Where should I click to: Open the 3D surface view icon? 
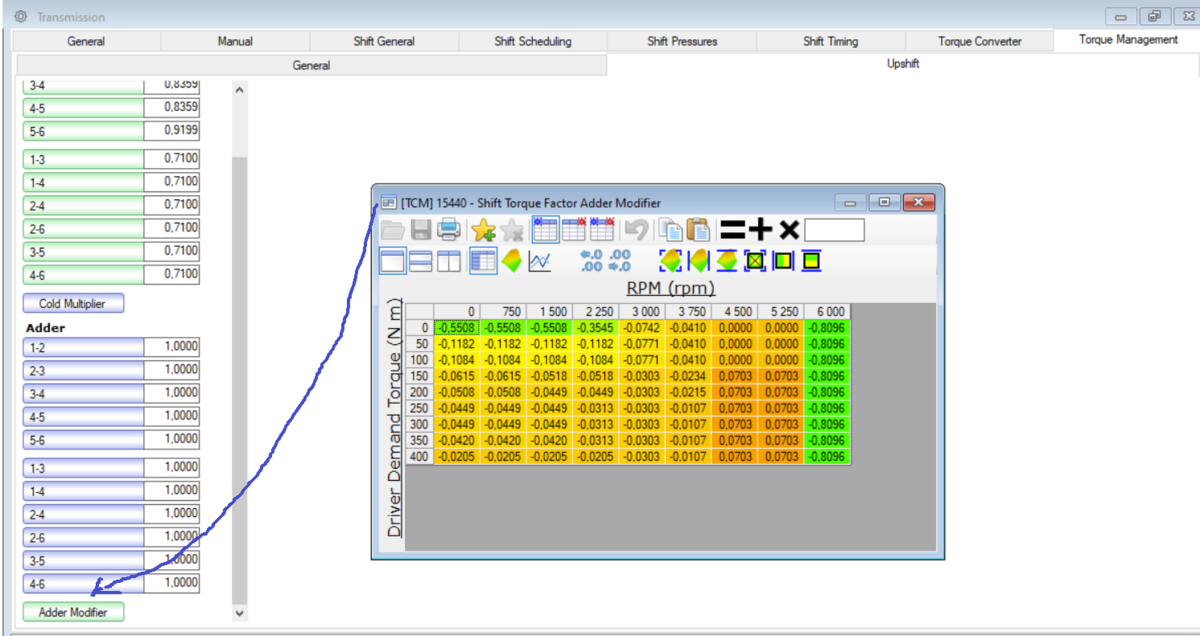(511, 262)
